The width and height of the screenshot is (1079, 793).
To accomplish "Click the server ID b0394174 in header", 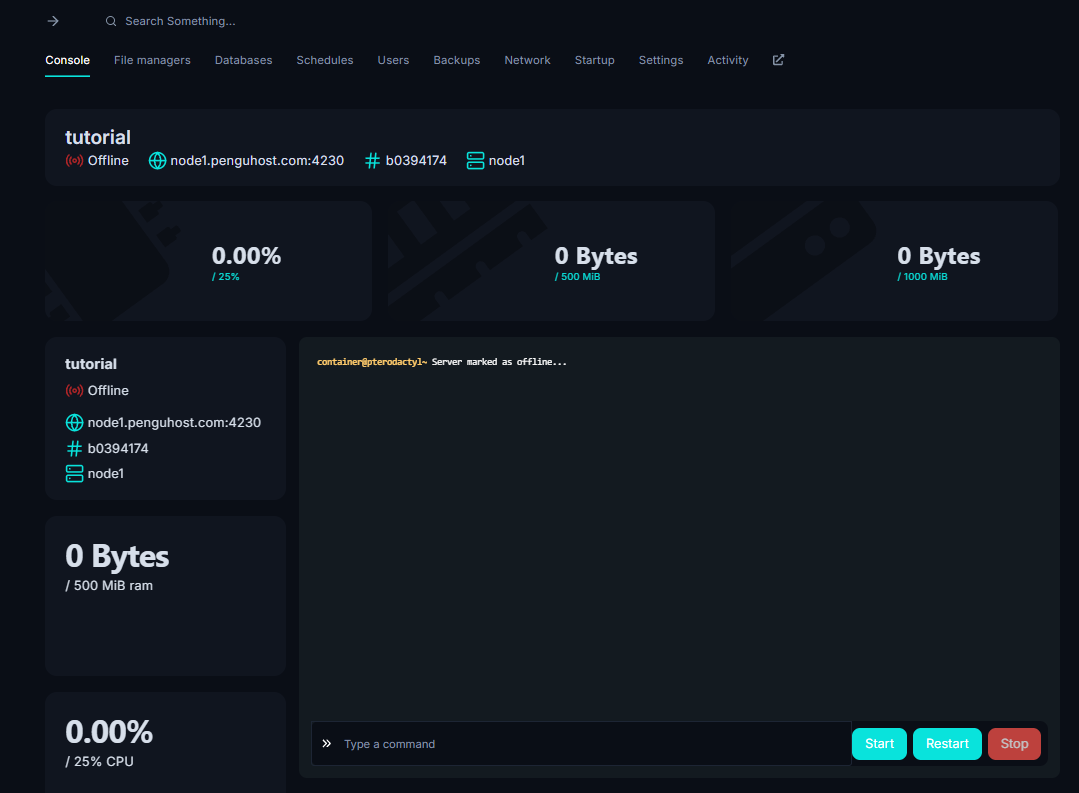I will (x=416, y=160).
